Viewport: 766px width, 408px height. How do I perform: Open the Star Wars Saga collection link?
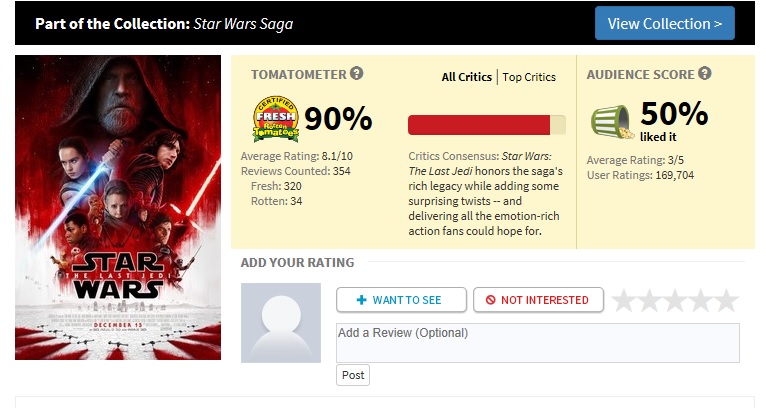pyautogui.click(x=243, y=23)
